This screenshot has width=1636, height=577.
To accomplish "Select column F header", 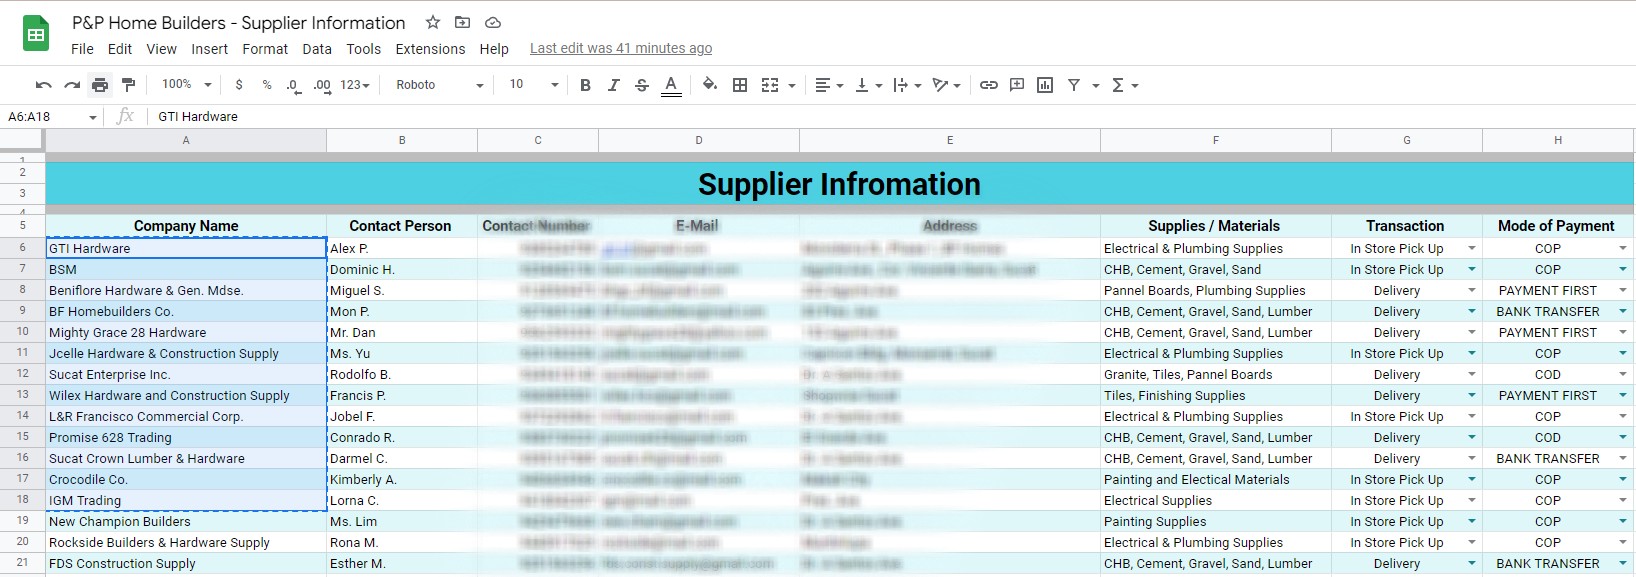I will [x=1216, y=140].
